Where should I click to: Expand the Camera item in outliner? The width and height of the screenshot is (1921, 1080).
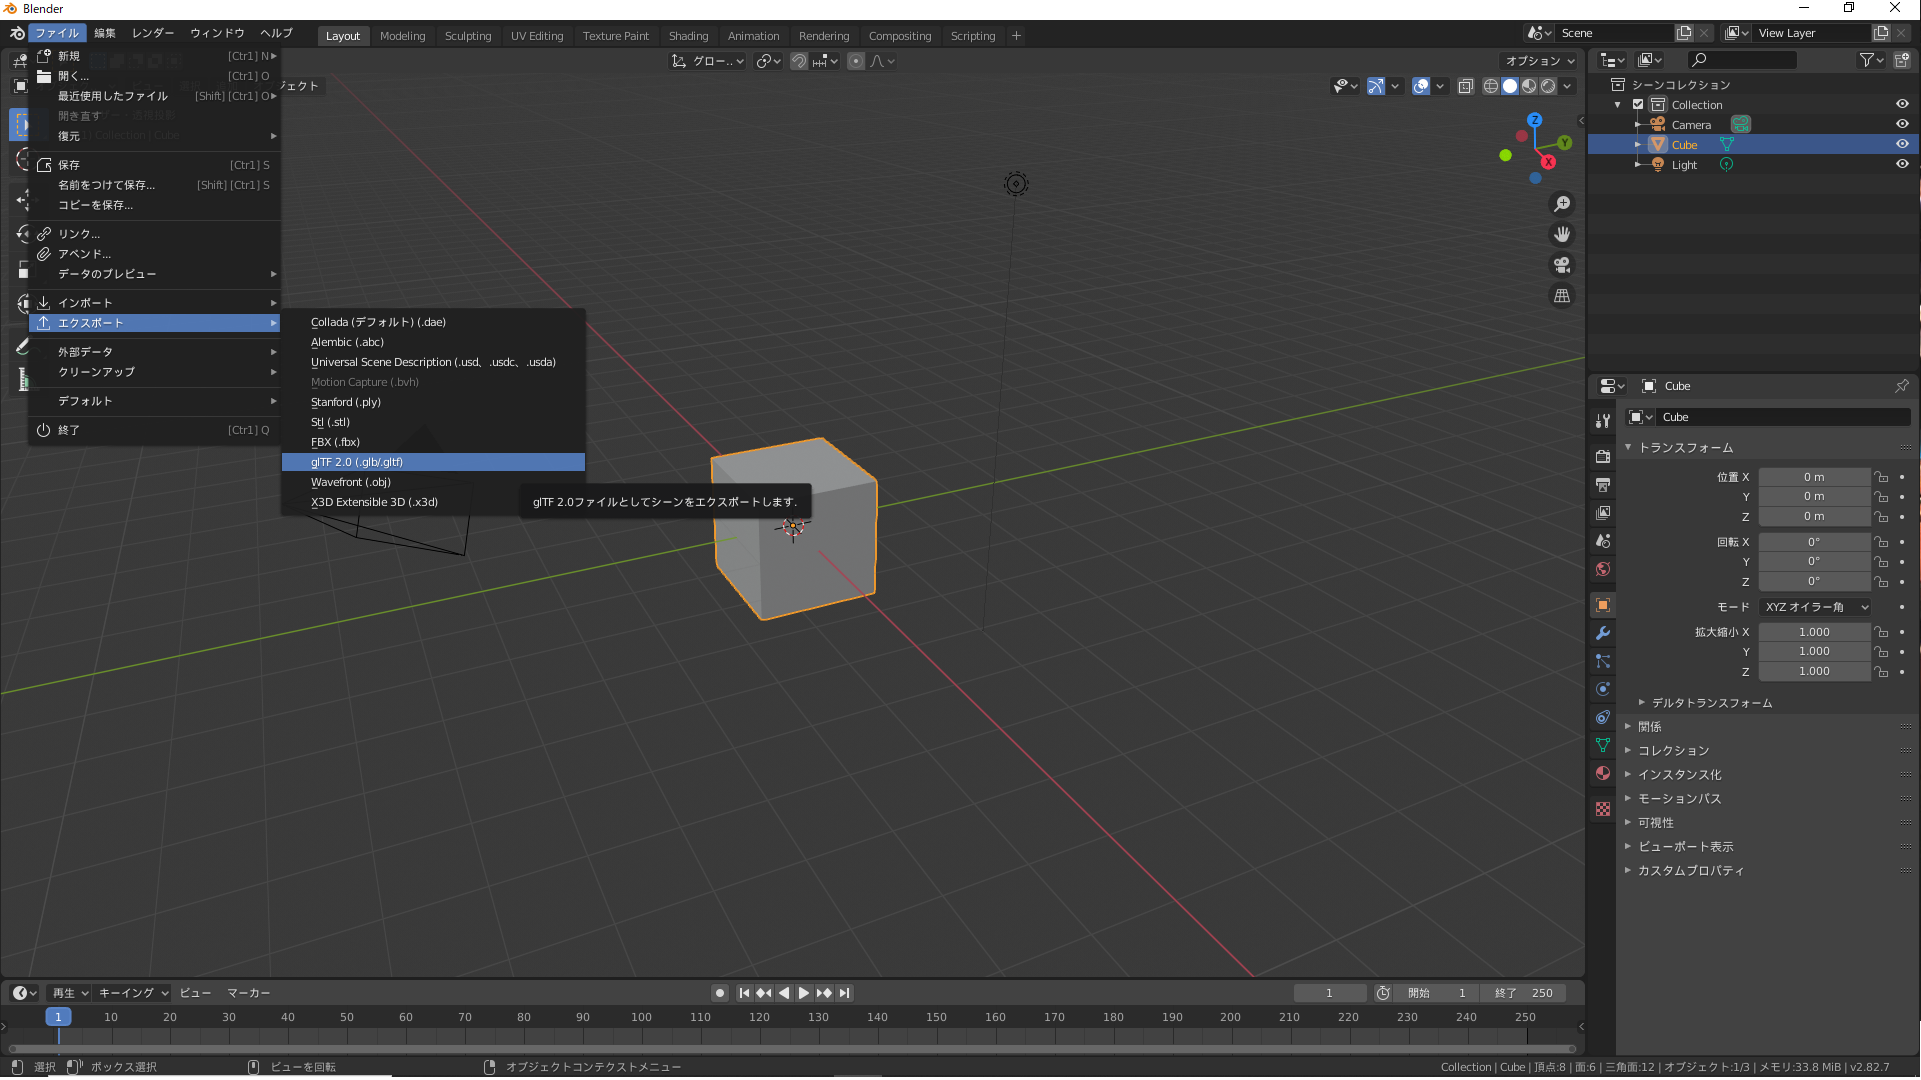1638,125
